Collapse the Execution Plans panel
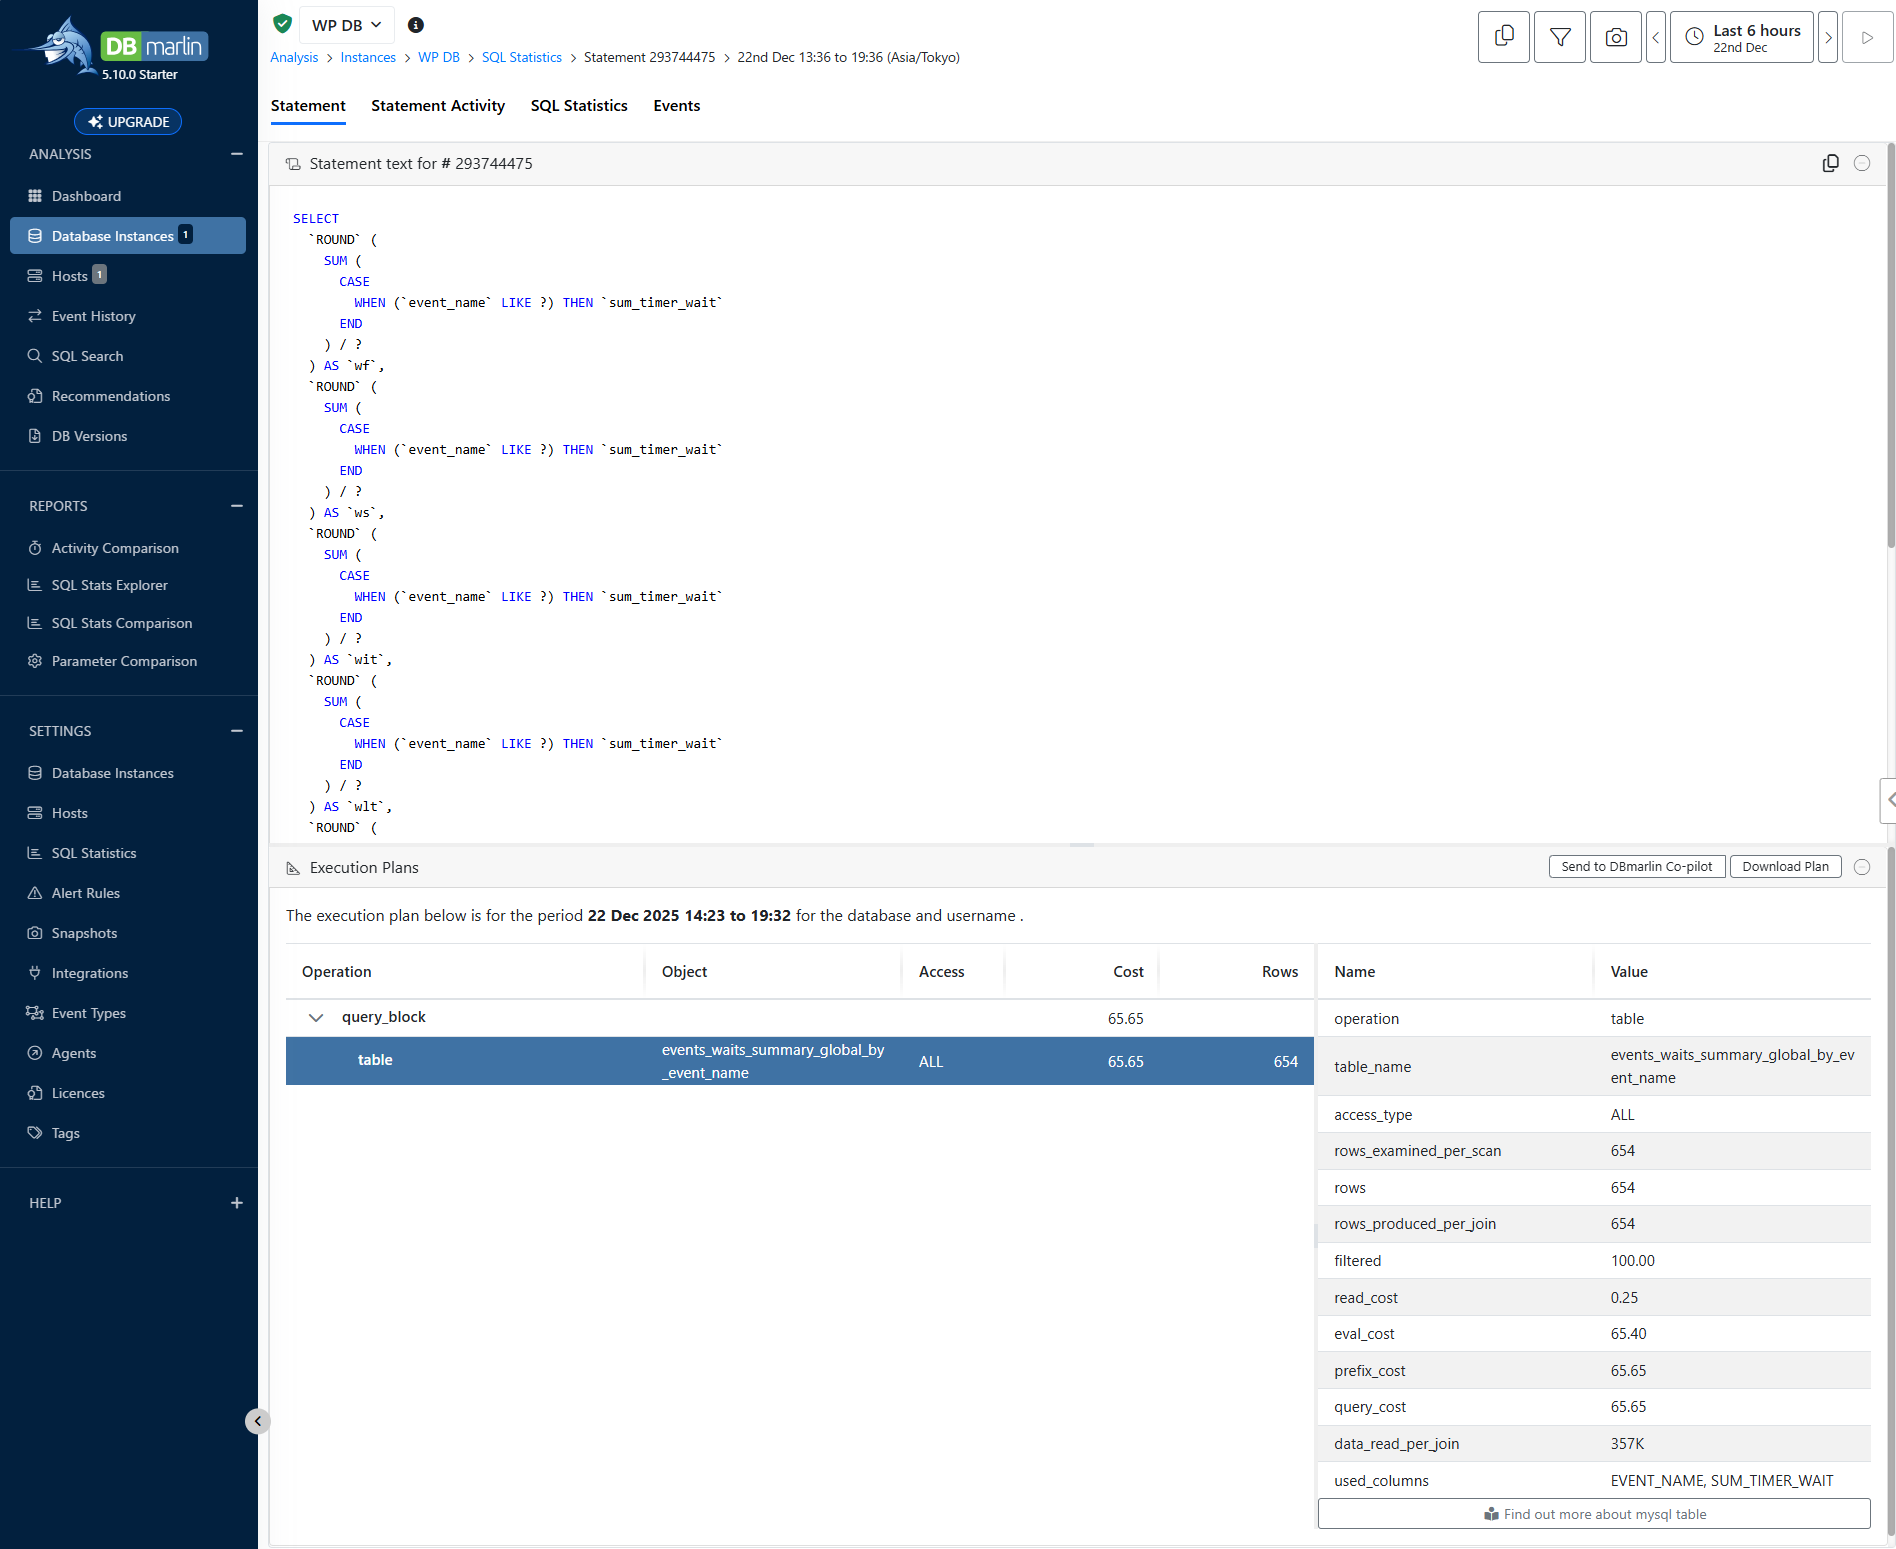The image size is (1896, 1549). [x=1862, y=867]
